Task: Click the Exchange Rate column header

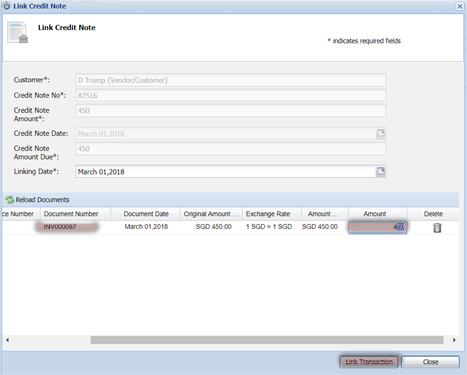Action: (272, 214)
